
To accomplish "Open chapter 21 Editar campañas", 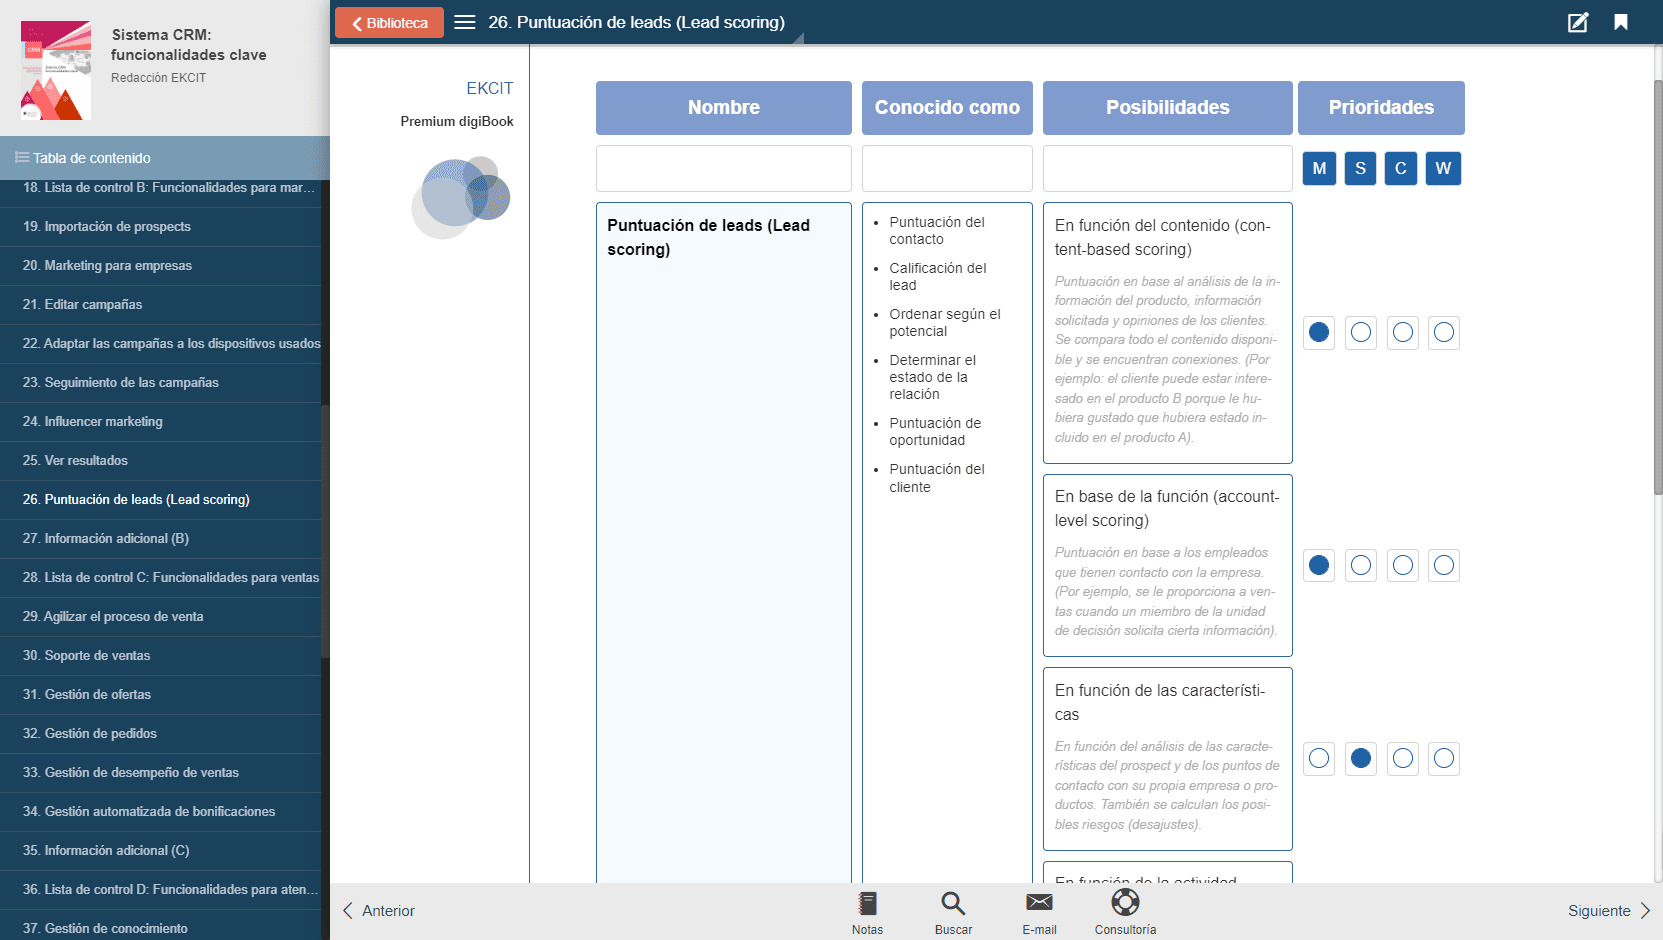I will tap(160, 305).
